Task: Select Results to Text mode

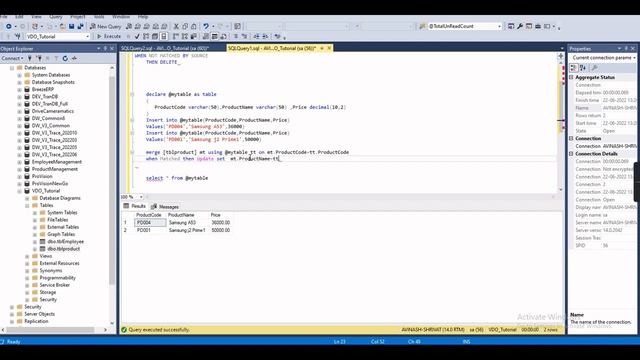Action: coord(206,36)
